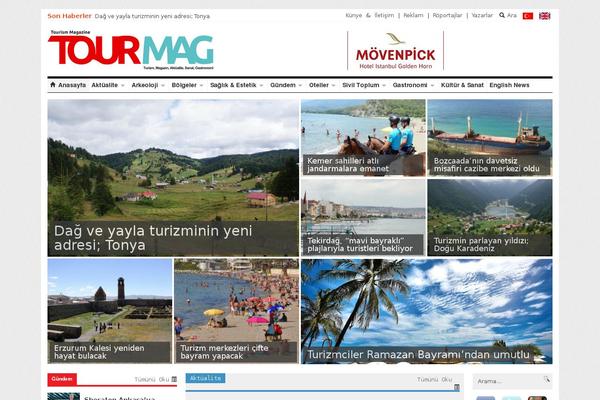Open the Gastronomi menu item
The width and height of the screenshot is (600, 400).
[x=410, y=85]
